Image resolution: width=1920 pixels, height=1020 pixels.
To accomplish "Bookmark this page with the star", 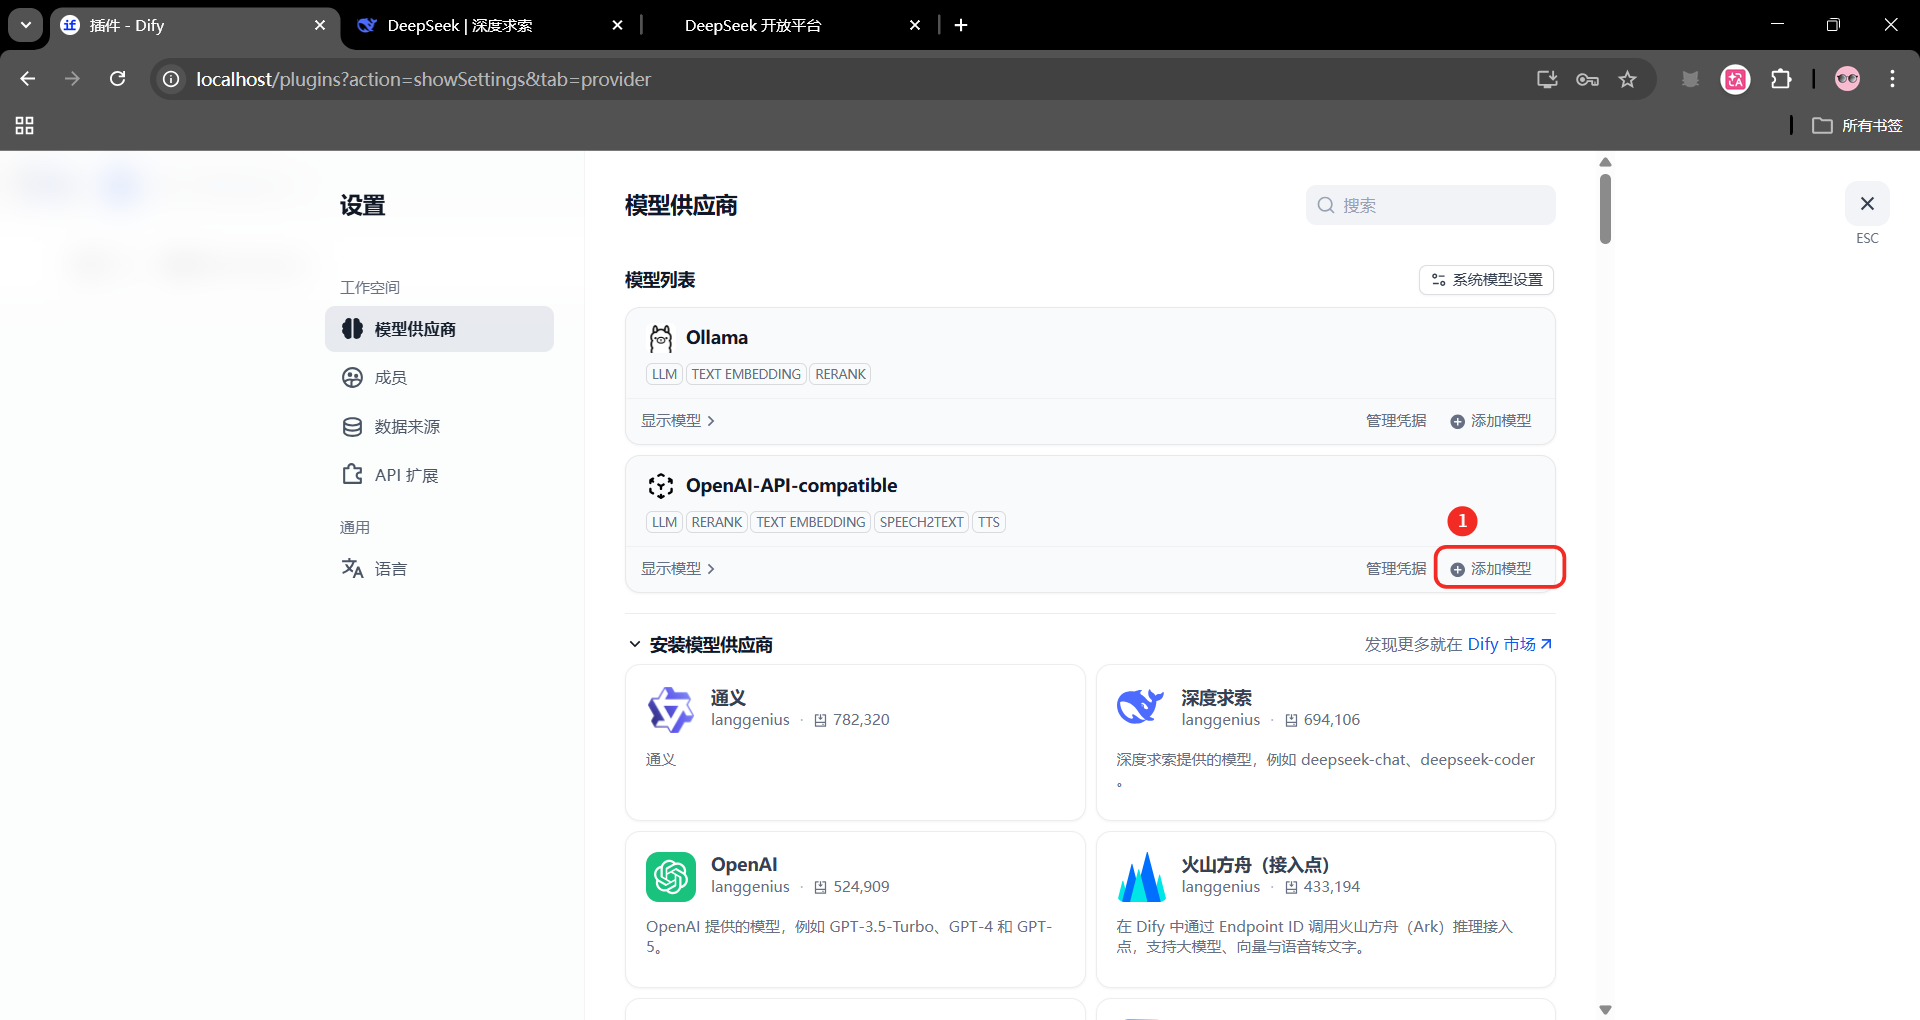I will pyautogui.click(x=1628, y=79).
